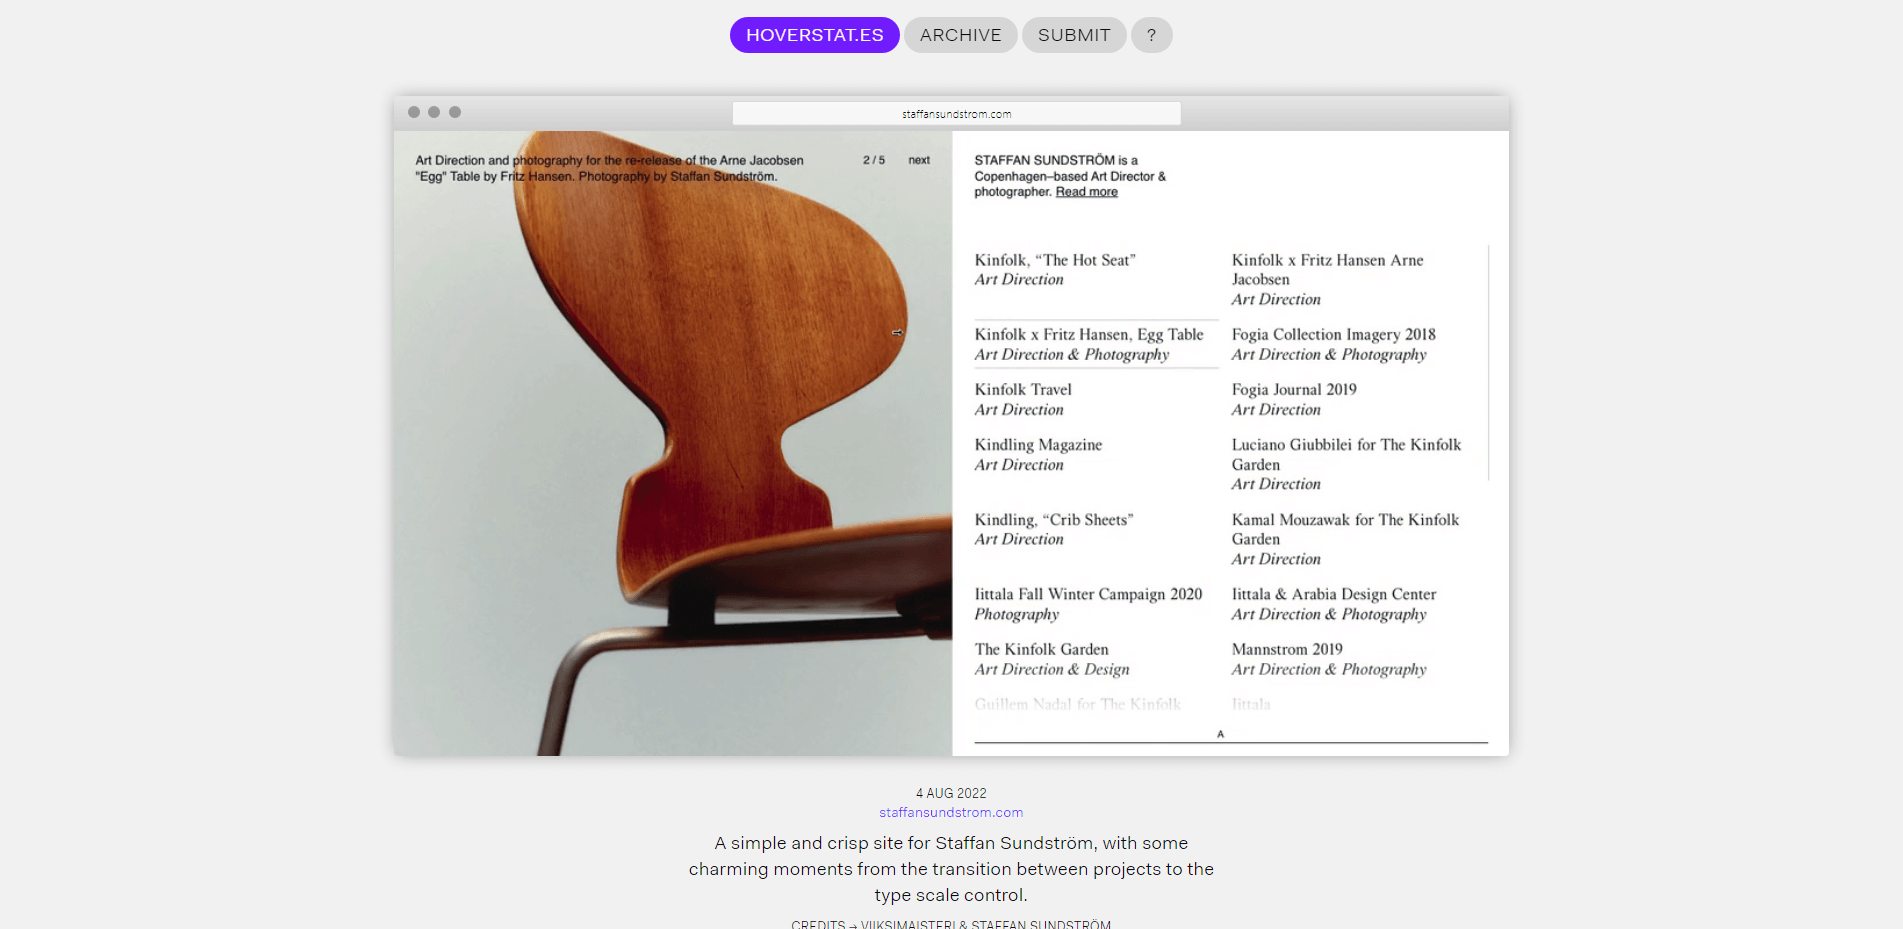Click the 'Photography' subtitle under Iittala Fall Winter Campaign
The width and height of the screenshot is (1903, 929).
pos(1016,614)
